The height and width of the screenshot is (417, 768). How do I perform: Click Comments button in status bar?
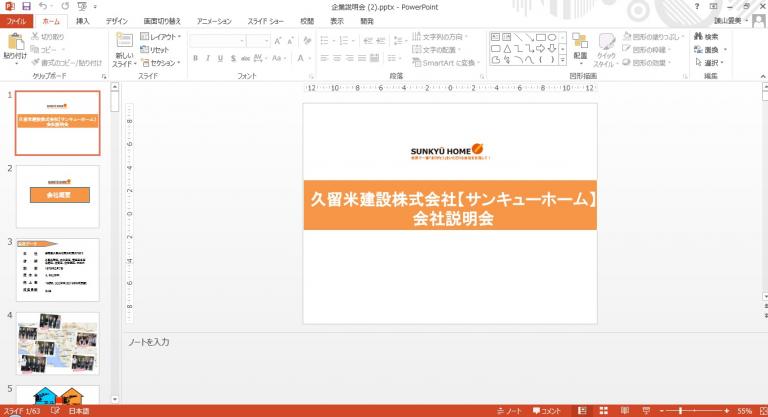click(547, 411)
